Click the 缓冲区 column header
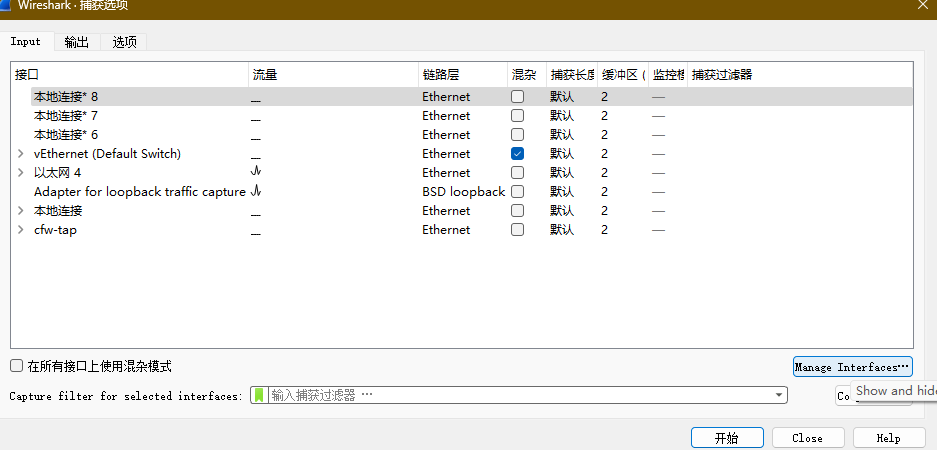 tap(623, 75)
